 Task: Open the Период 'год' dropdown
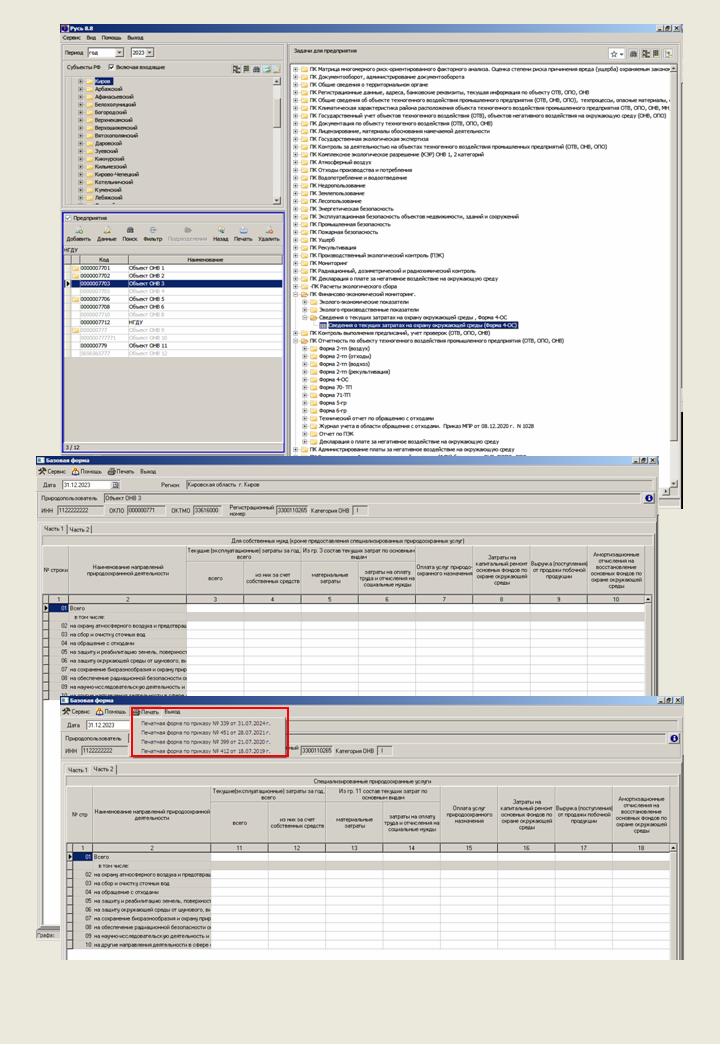click(119, 50)
